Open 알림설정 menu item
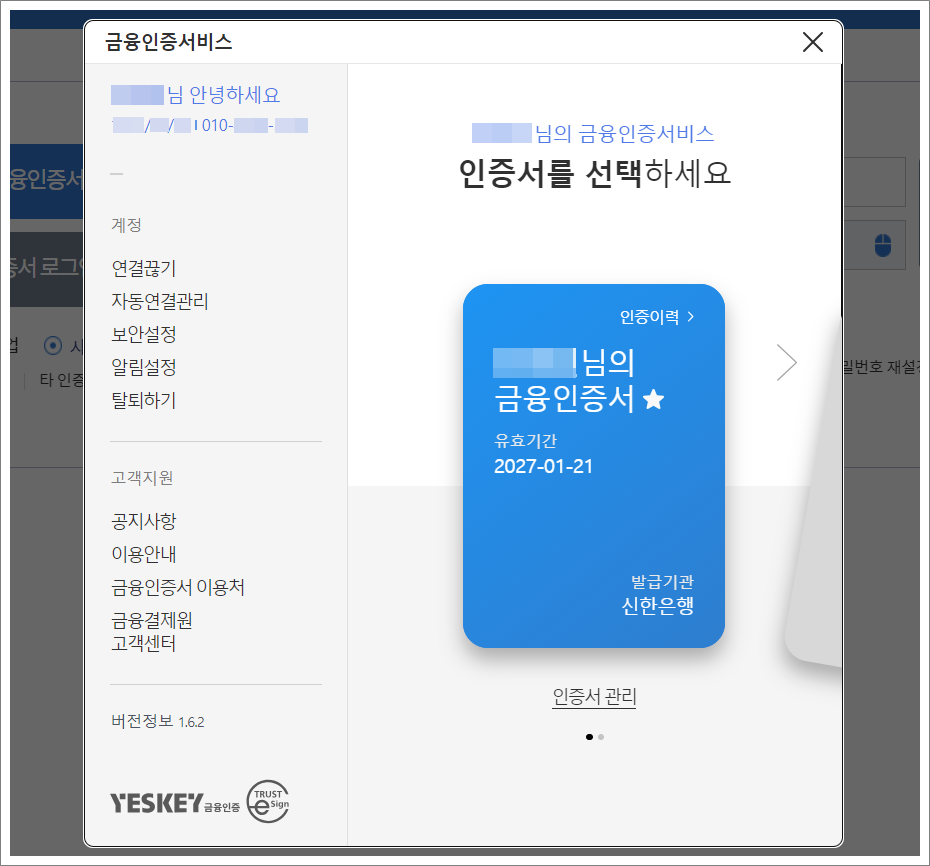The image size is (930, 866). click(144, 367)
